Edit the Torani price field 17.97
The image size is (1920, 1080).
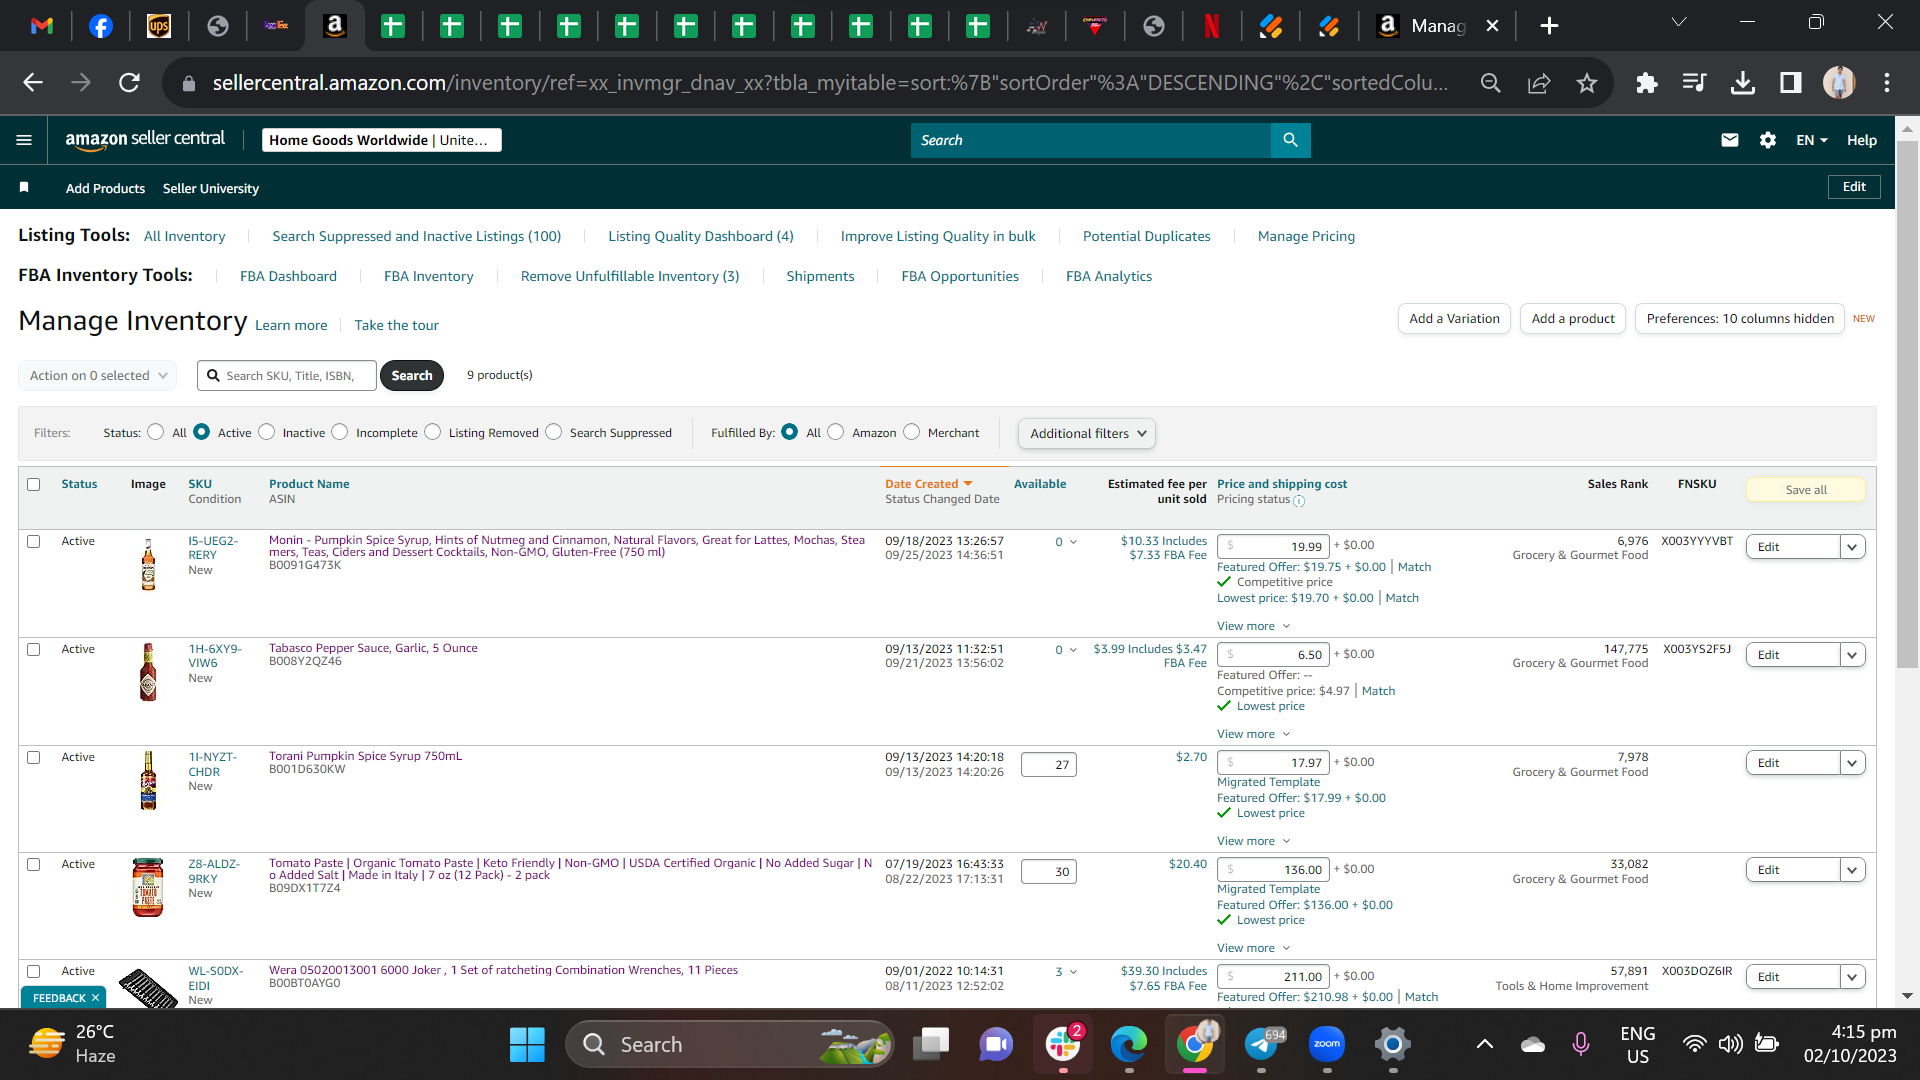1272,762
